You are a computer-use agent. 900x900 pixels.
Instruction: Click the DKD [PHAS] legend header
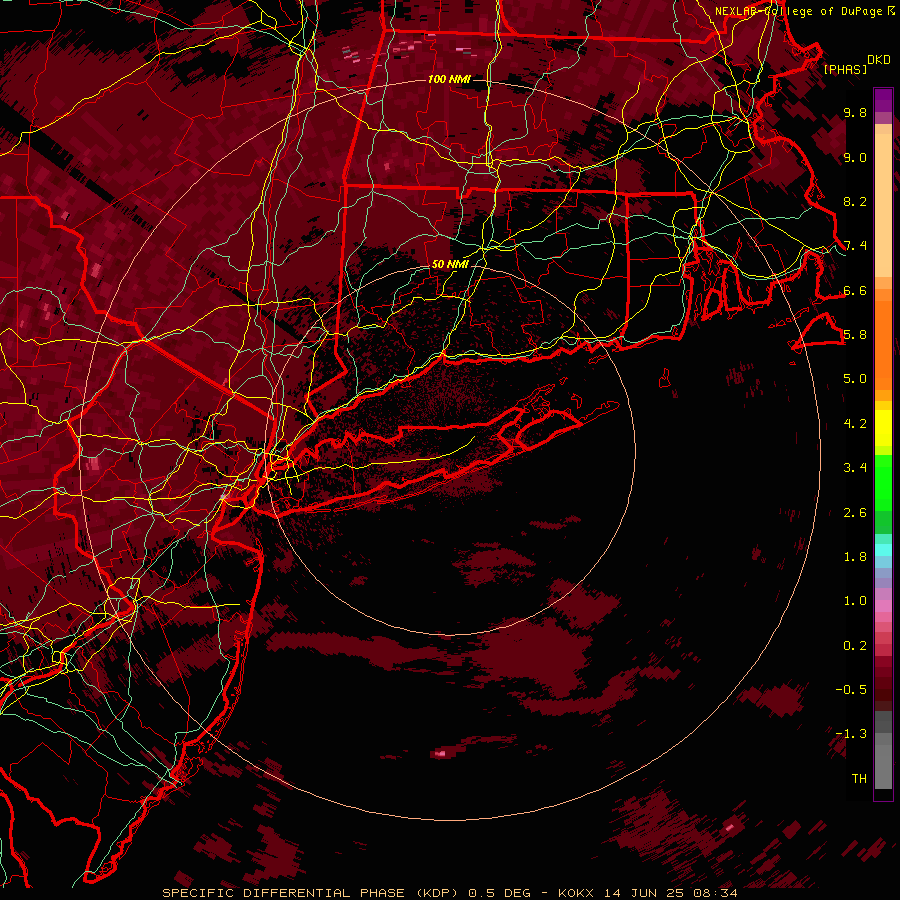pyautogui.click(x=856, y=64)
